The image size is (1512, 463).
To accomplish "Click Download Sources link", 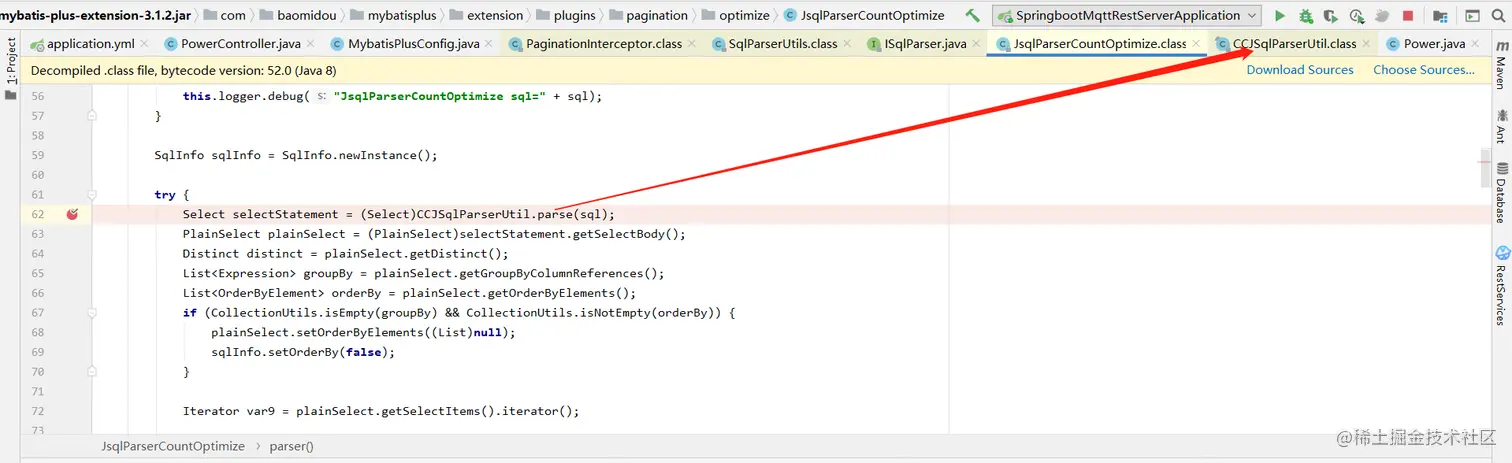I will [1300, 70].
